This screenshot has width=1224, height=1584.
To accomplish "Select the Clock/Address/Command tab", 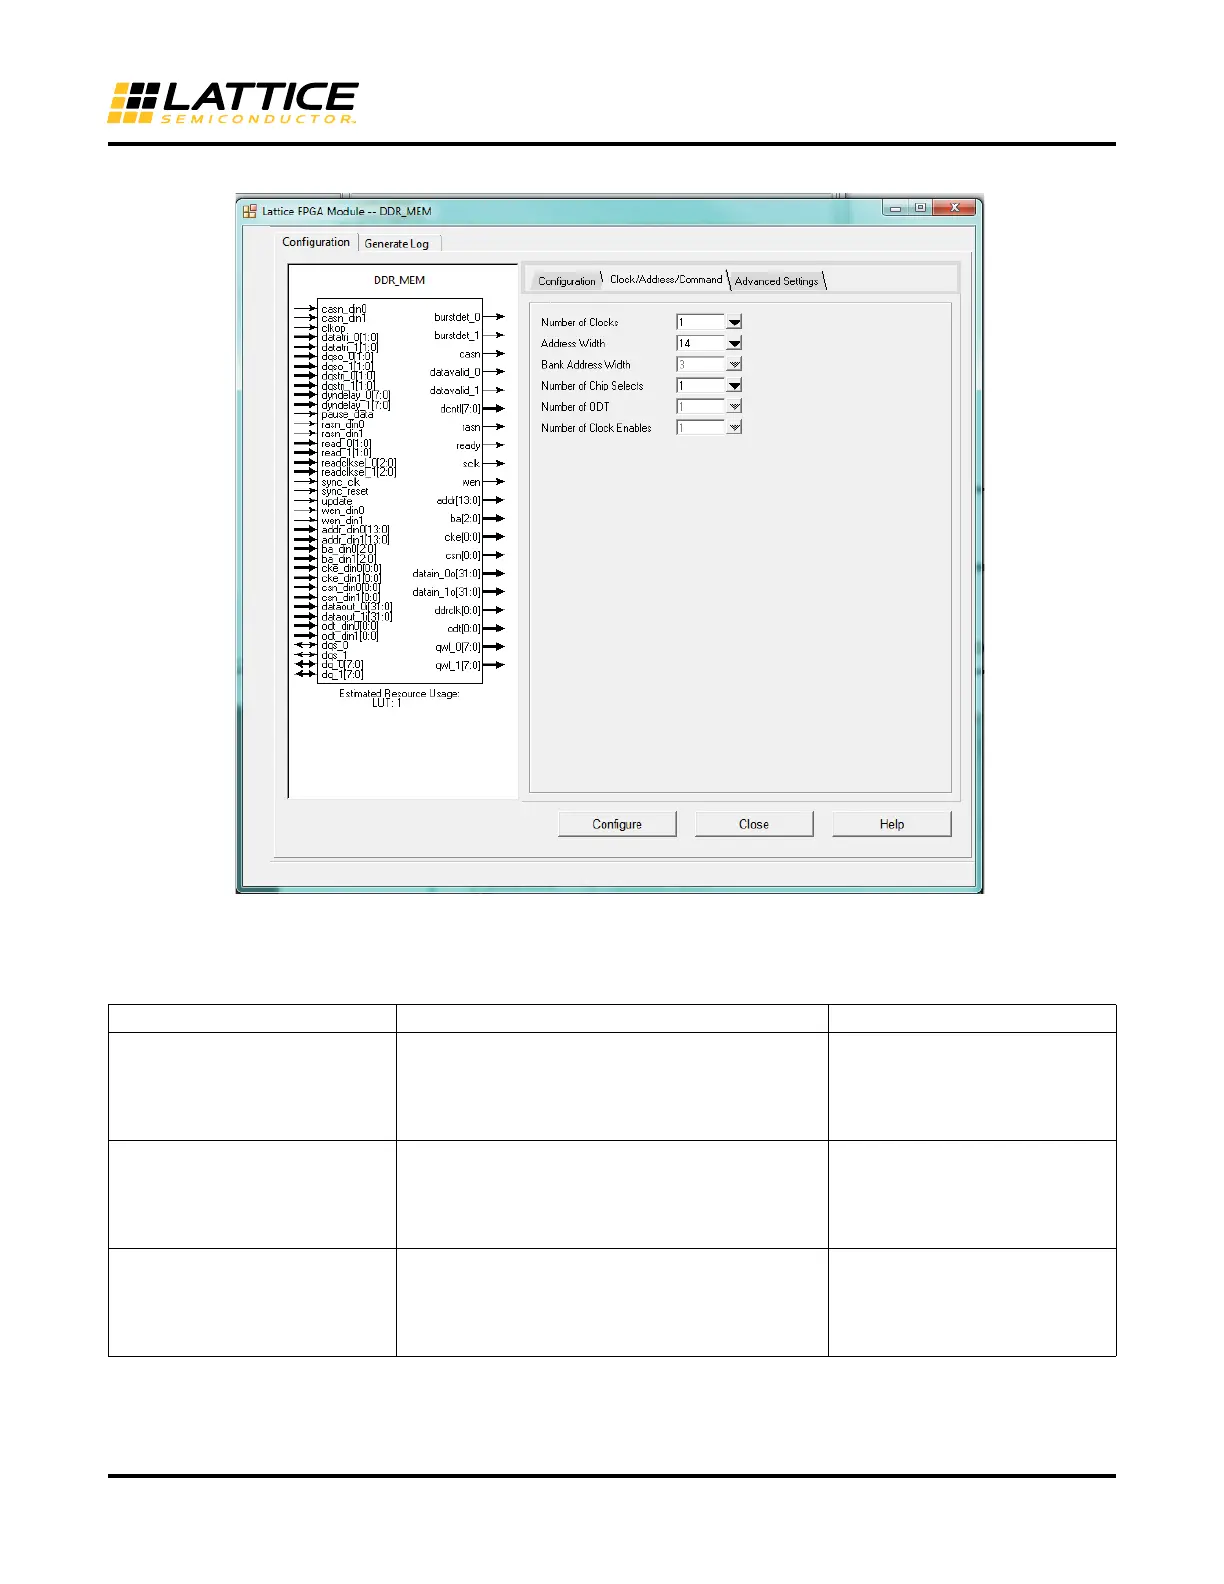I will click(666, 279).
